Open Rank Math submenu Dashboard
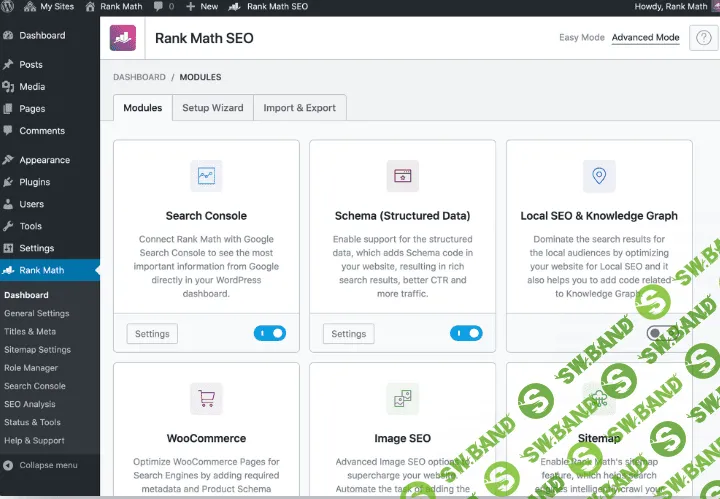Image resolution: width=720 pixels, height=499 pixels. point(26,295)
